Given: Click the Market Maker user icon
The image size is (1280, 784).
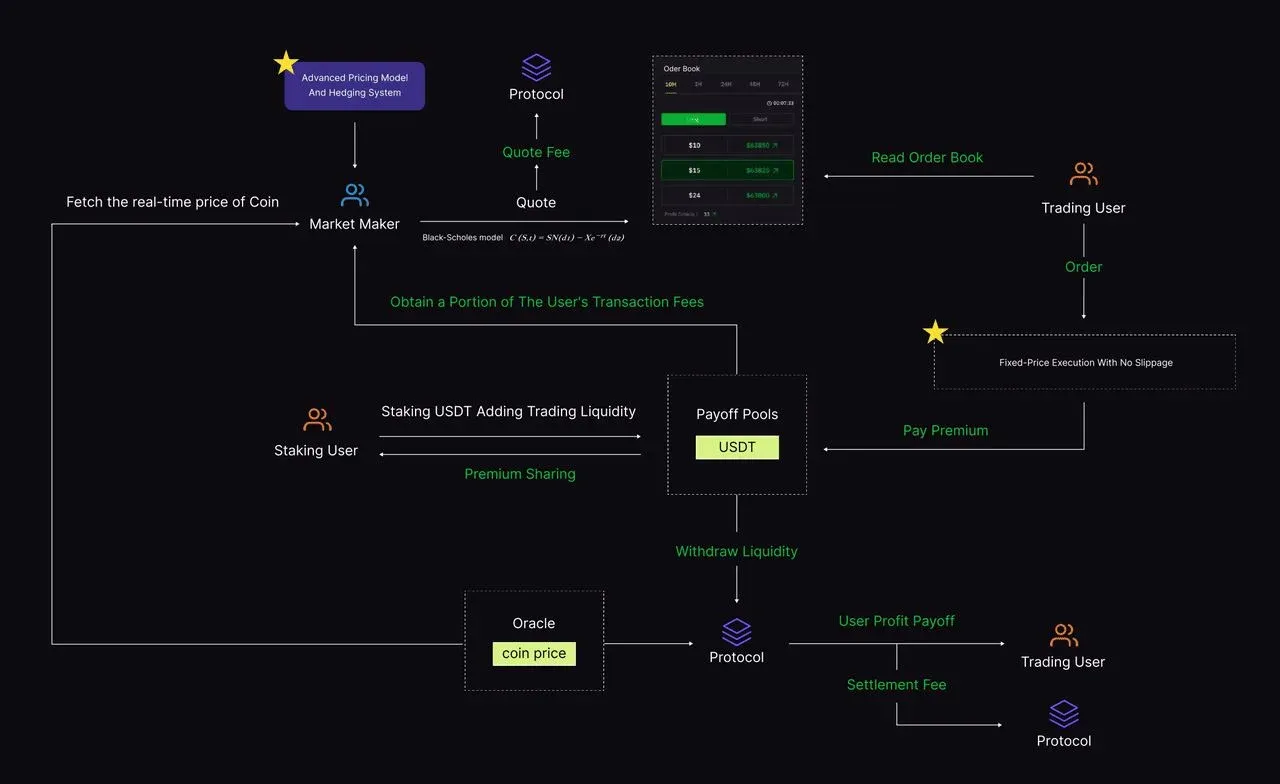Looking at the screenshot, I should pyautogui.click(x=354, y=194).
